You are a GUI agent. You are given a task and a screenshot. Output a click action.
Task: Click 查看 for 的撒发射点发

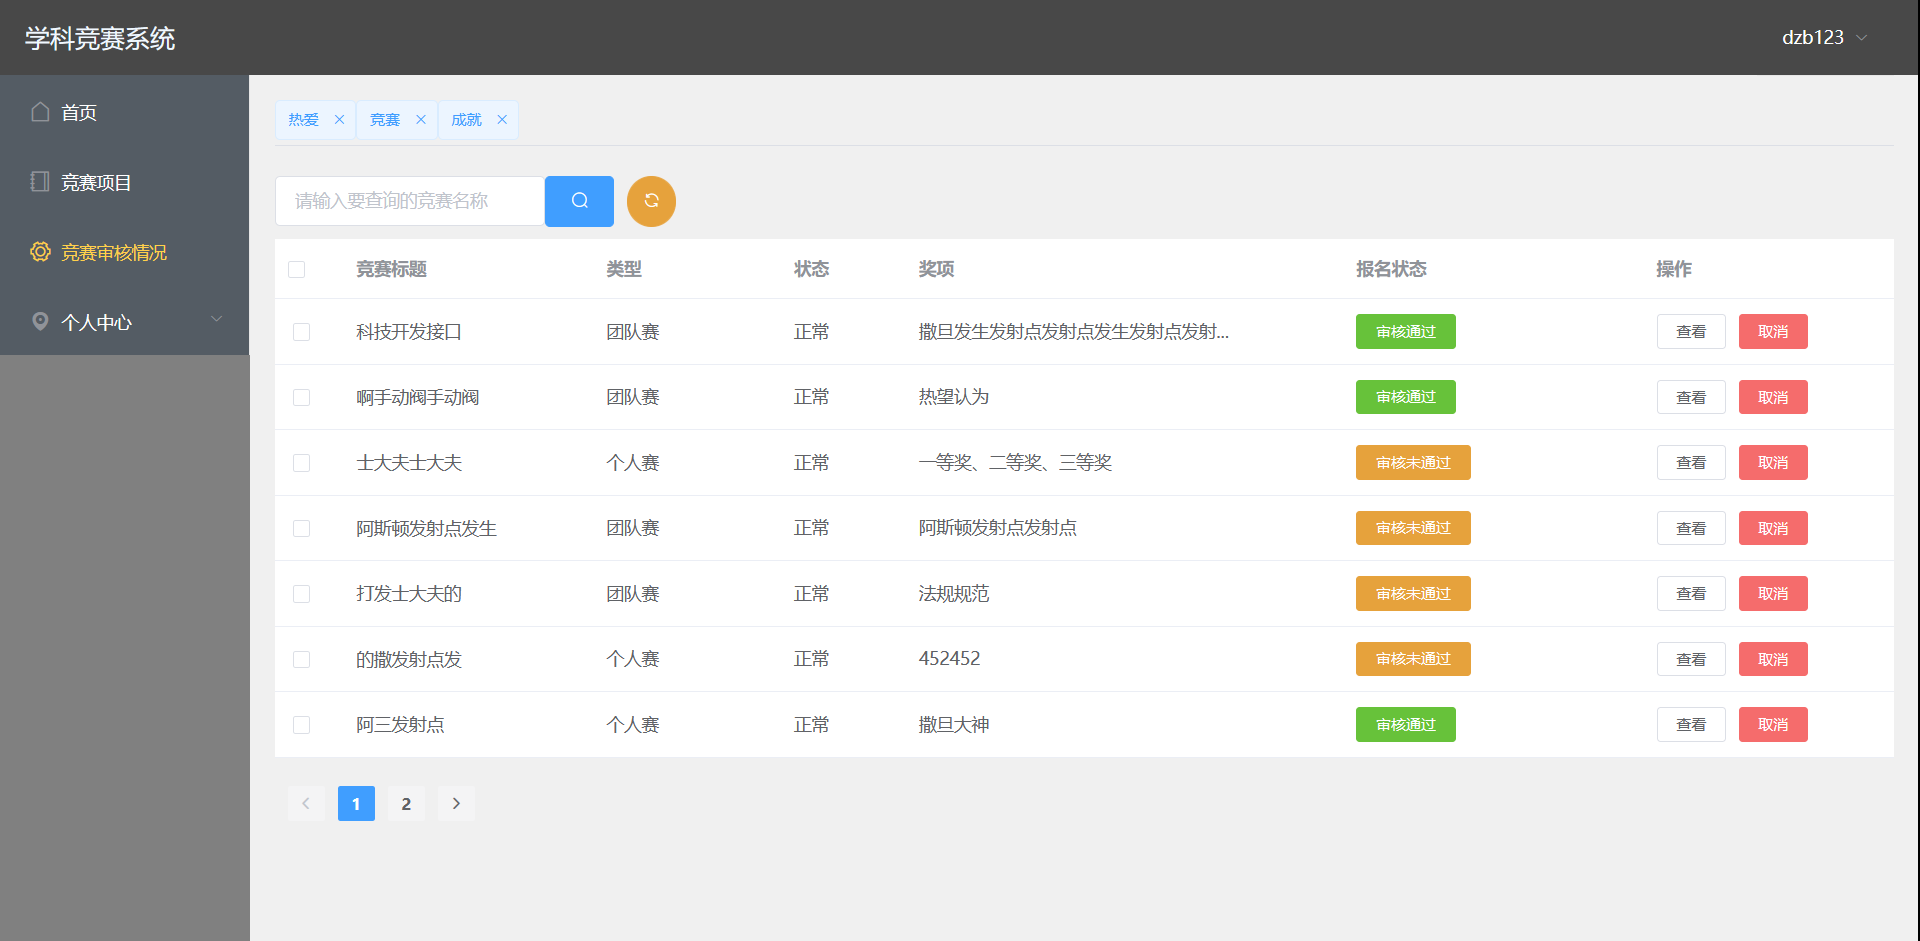point(1691,659)
